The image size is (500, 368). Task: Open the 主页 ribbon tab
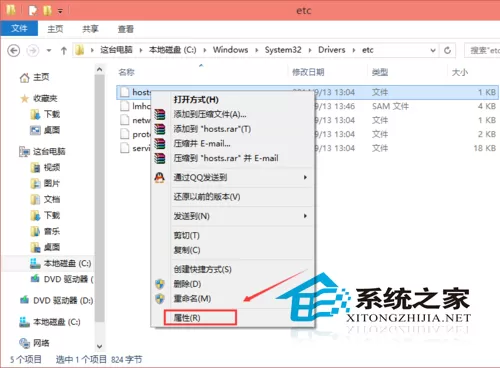pyautogui.click(x=55, y=29)
